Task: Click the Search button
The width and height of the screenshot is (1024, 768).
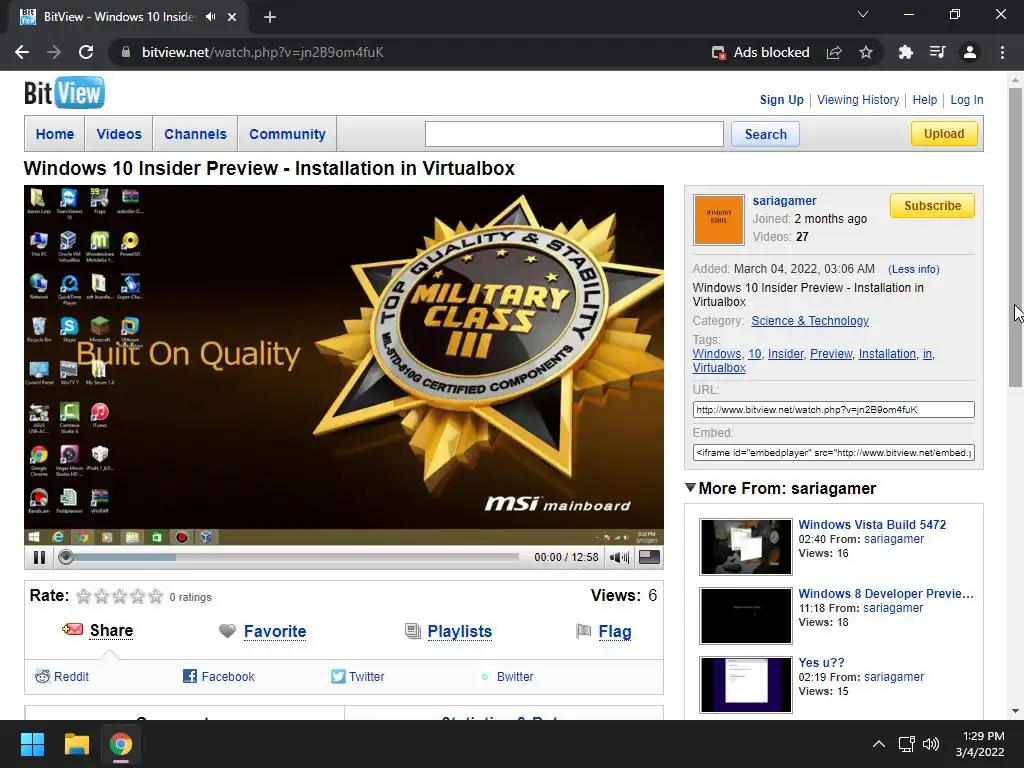Action: (765, 134)
